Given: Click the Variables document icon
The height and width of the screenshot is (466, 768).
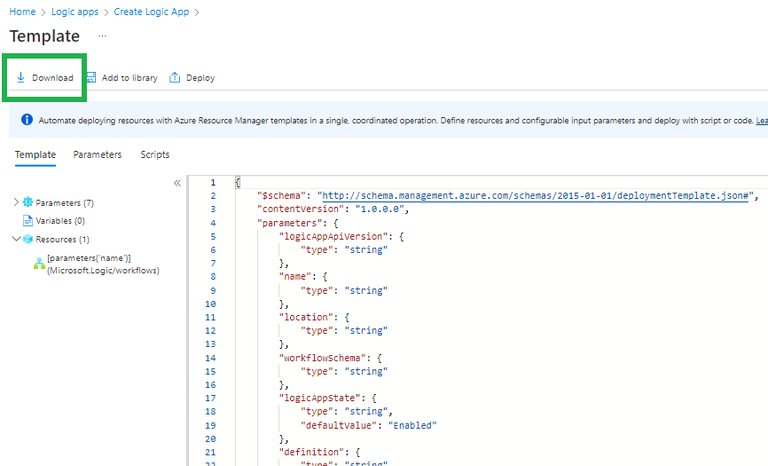Looking at the screenshot, I should click(28, 221).
